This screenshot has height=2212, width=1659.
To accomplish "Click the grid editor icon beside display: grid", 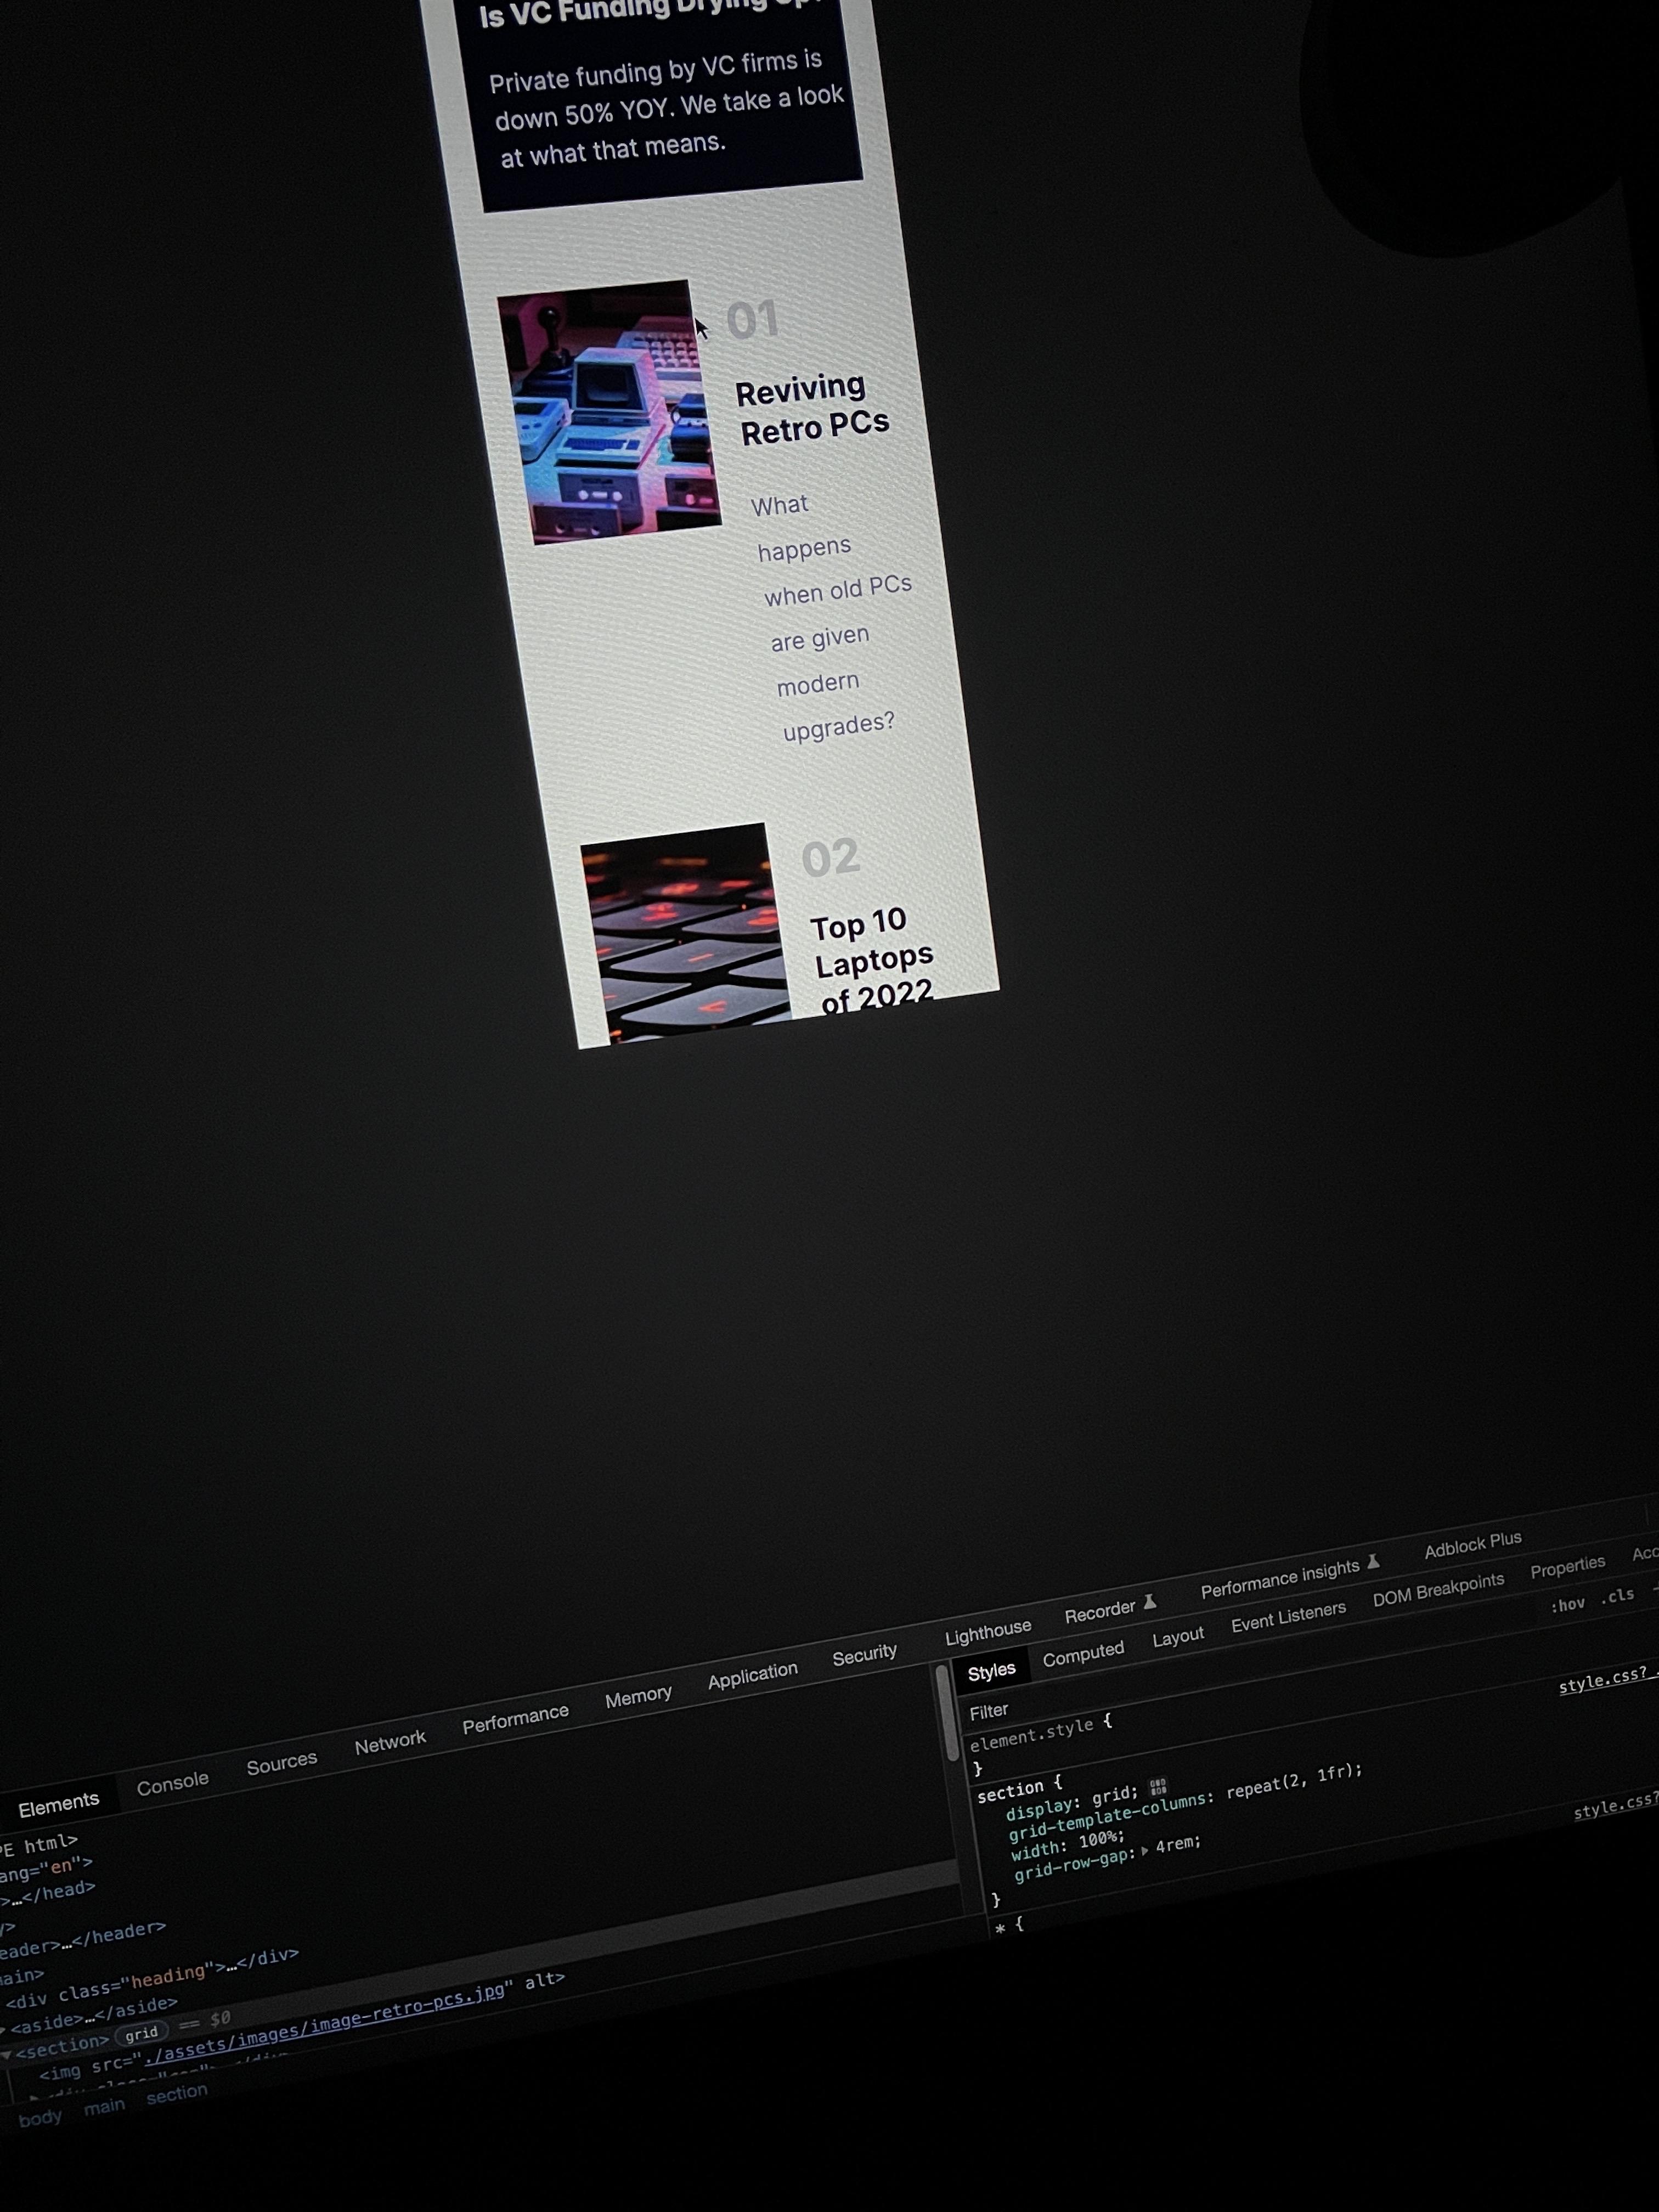I will [1158, 1786].
